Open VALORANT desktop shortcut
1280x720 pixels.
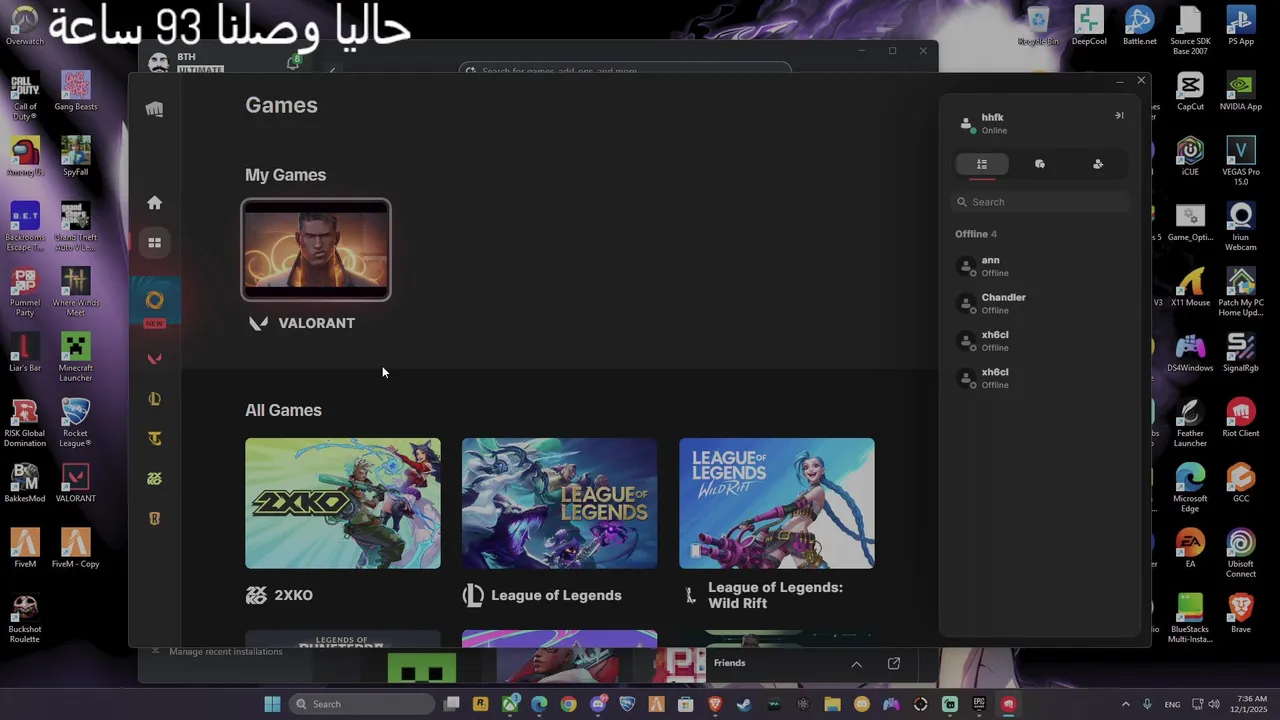pos(76,483)
